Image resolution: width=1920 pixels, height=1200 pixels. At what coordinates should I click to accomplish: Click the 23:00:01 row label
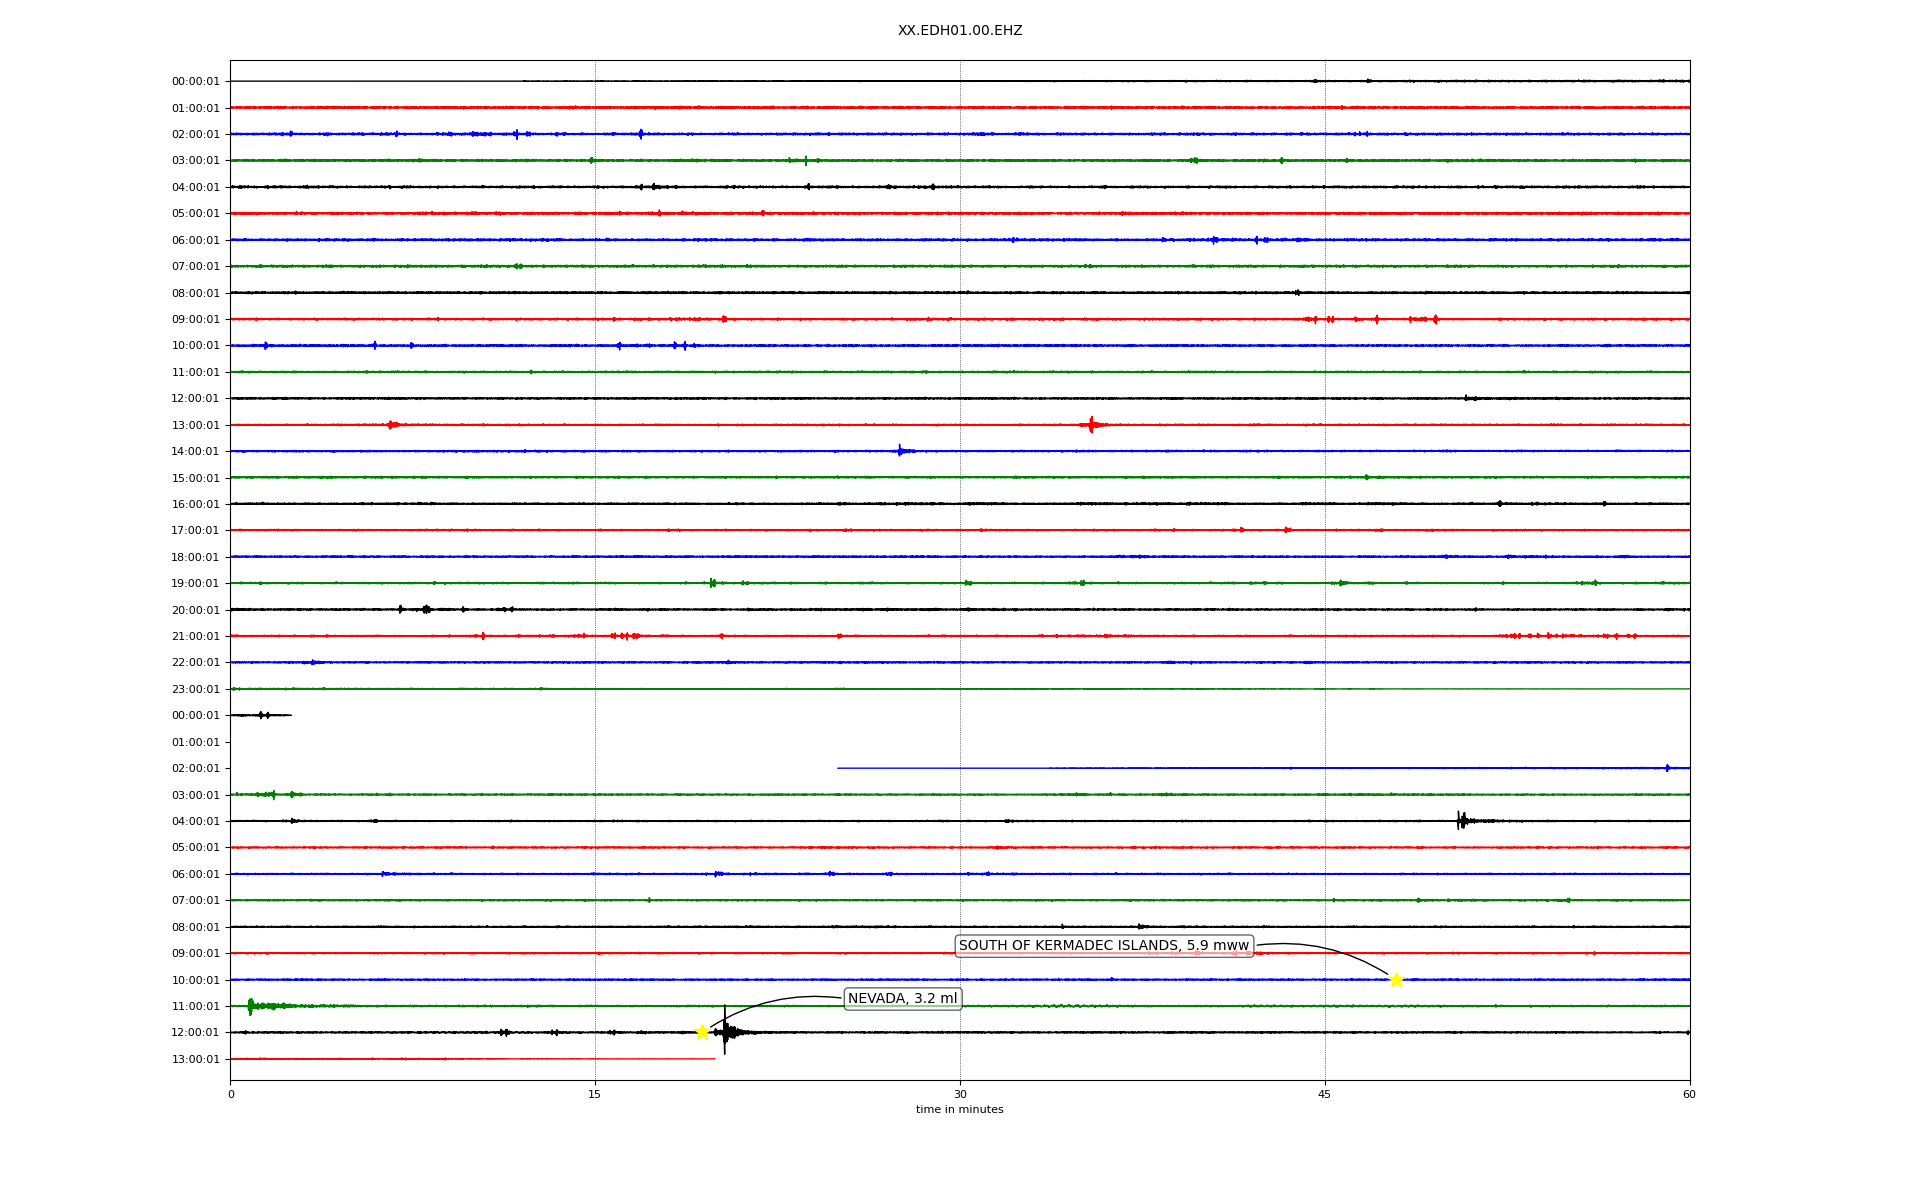(195, 689)
